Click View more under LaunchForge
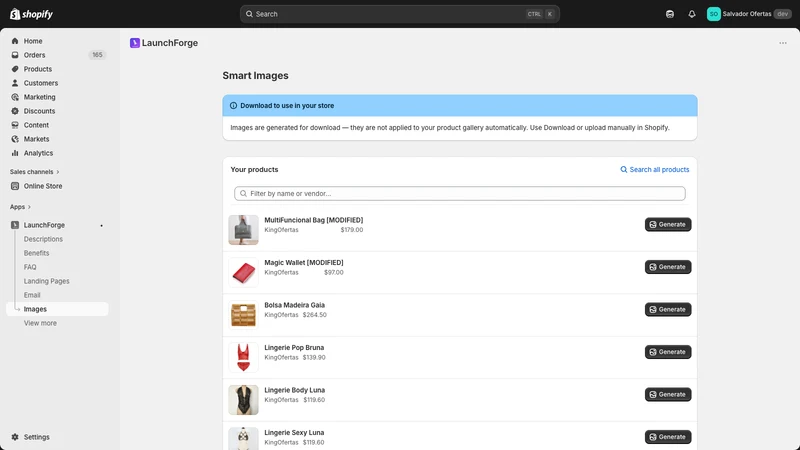 (40, 323)
